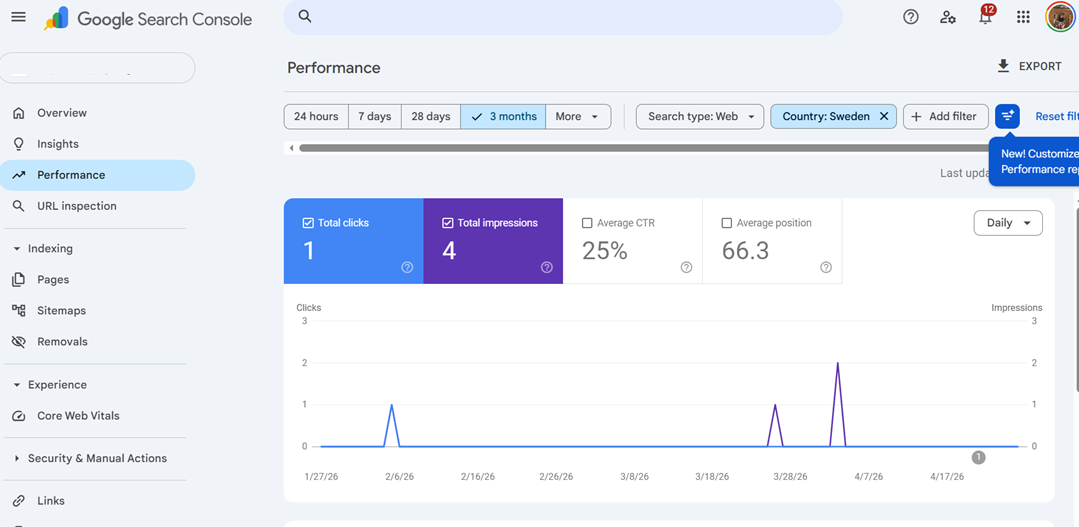Select the 28 days range
This screenshot has width=1079, height=527.
point(431,116)
